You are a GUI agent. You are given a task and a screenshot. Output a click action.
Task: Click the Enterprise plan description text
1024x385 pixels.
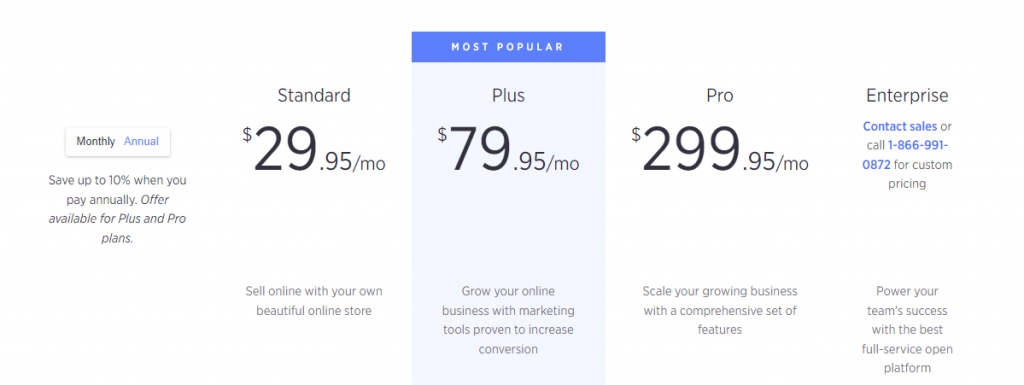[x=907, y=330]
